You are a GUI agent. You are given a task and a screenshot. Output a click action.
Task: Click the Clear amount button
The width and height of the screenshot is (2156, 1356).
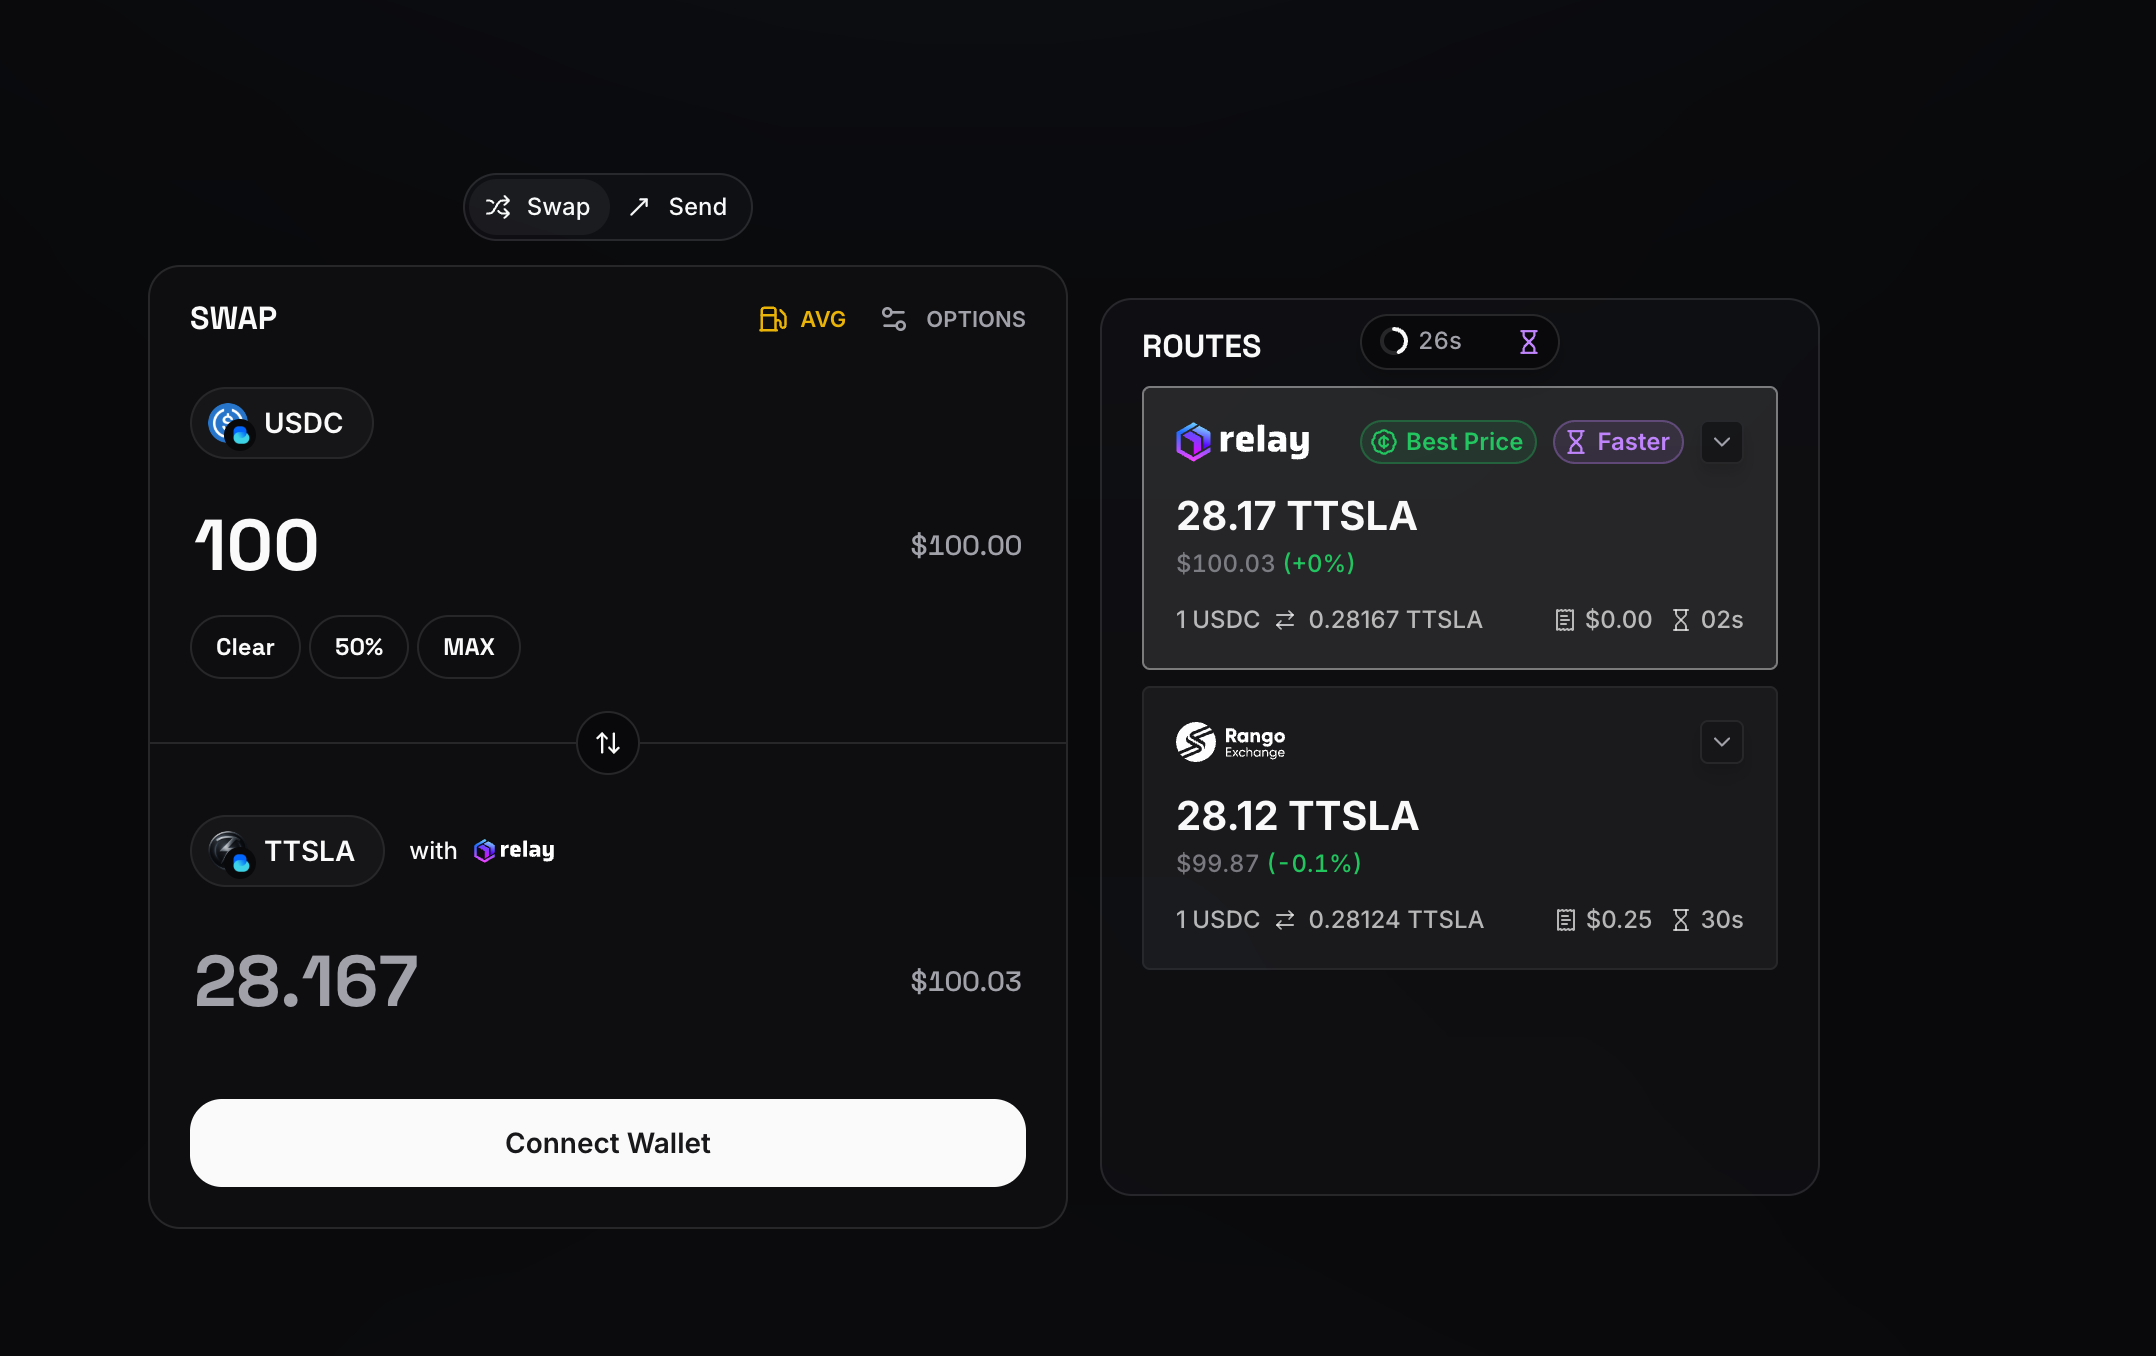pos(245,647)
